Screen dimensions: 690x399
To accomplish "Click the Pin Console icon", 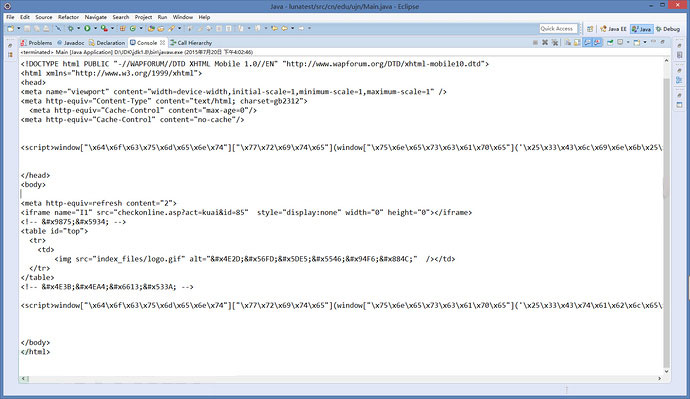I will pyautogui.click(x=610, y=42).
